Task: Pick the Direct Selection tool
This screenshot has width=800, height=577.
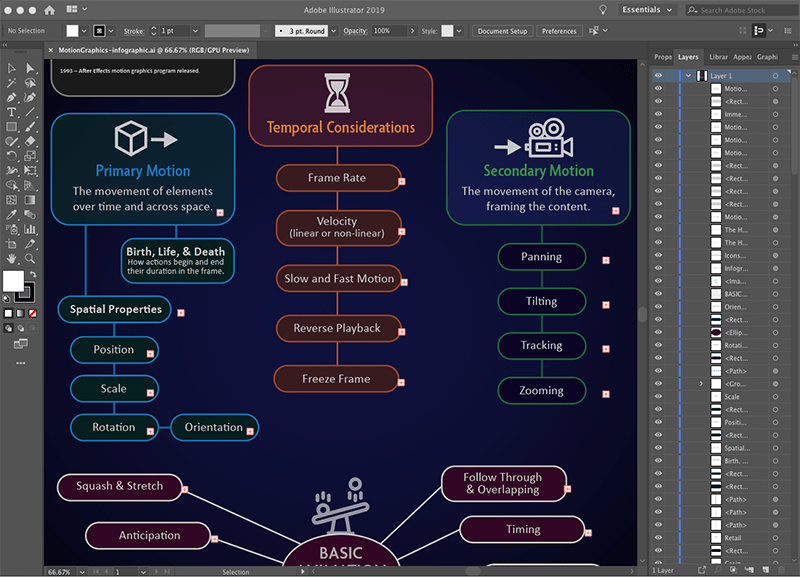Action: [30, 68]
